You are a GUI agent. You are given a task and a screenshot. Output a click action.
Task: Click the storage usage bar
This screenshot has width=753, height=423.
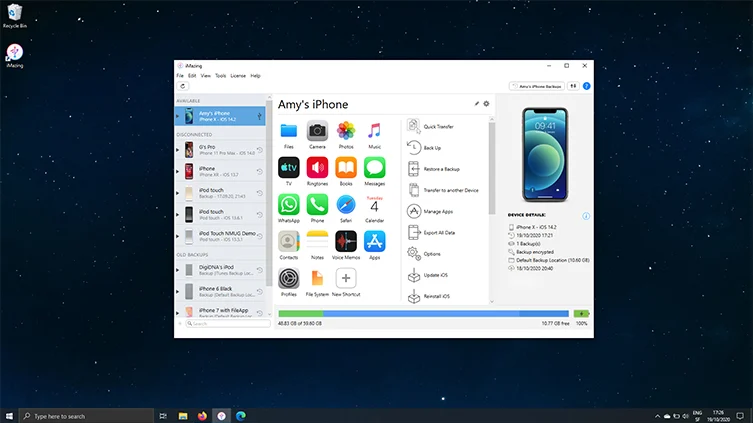(423, 314)
